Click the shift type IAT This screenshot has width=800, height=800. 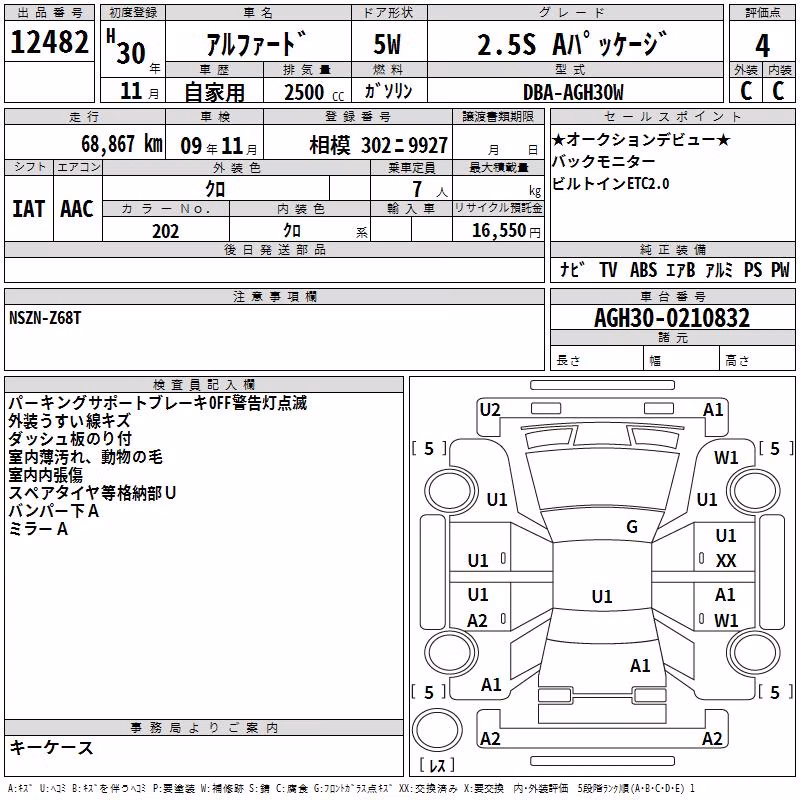click(x=29, y=209)
